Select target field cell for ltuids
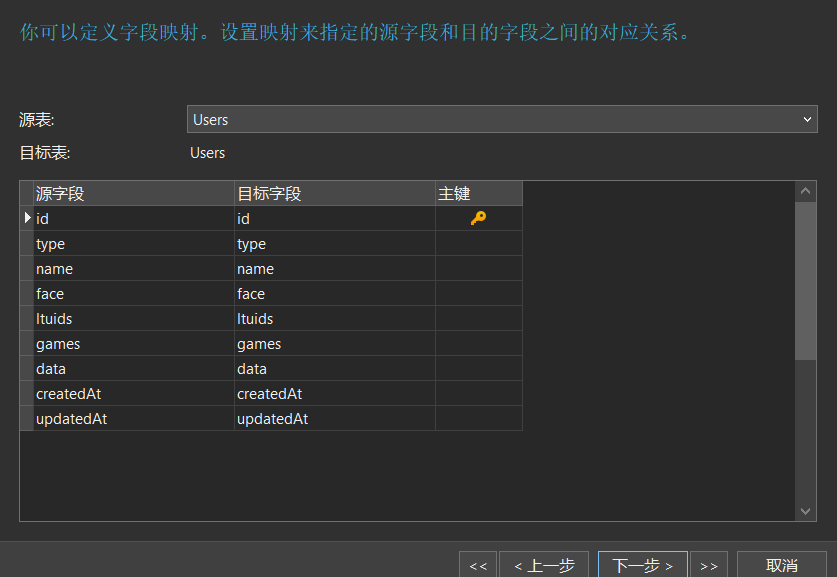Viewport: 837px width, 577px height. pos(334,319)
